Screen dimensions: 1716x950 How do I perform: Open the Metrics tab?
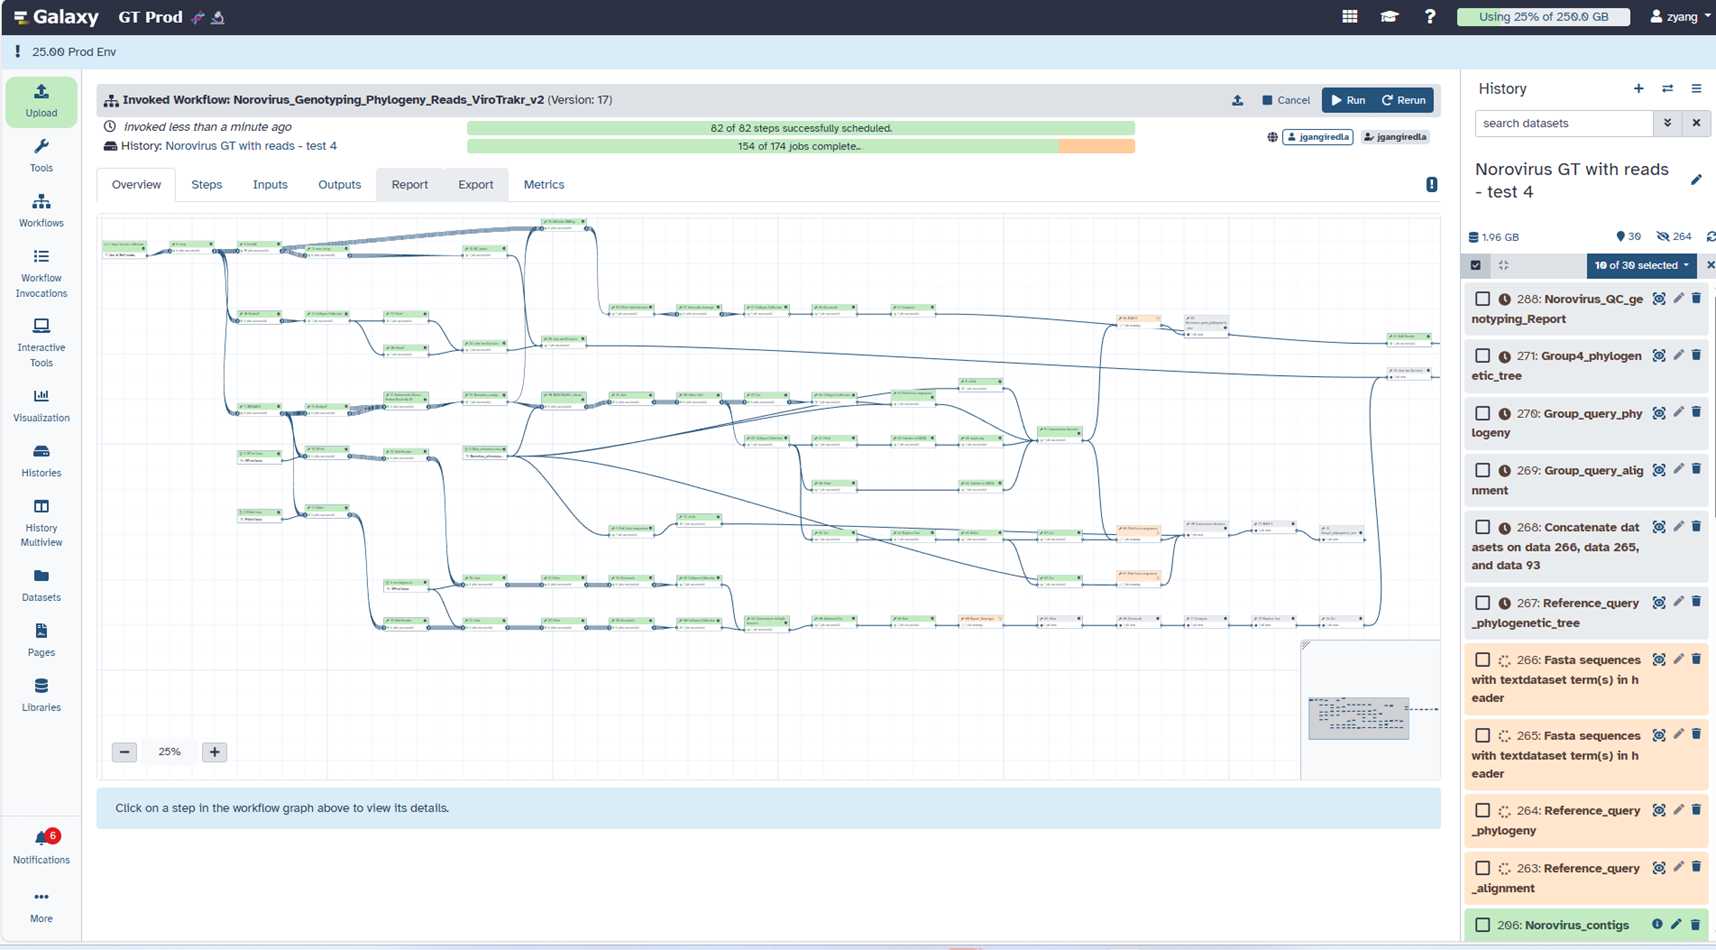point(544,185)
